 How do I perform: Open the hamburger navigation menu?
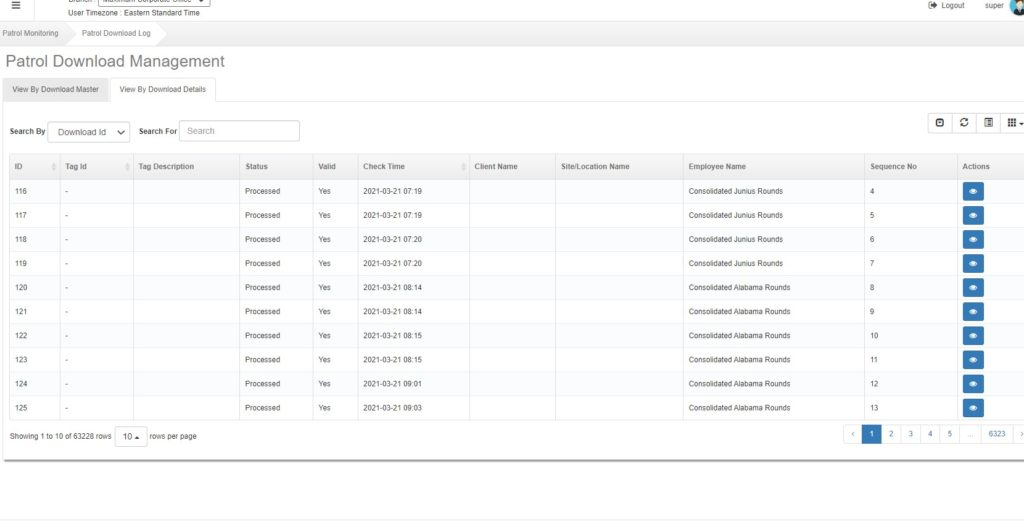click(15, 5)
